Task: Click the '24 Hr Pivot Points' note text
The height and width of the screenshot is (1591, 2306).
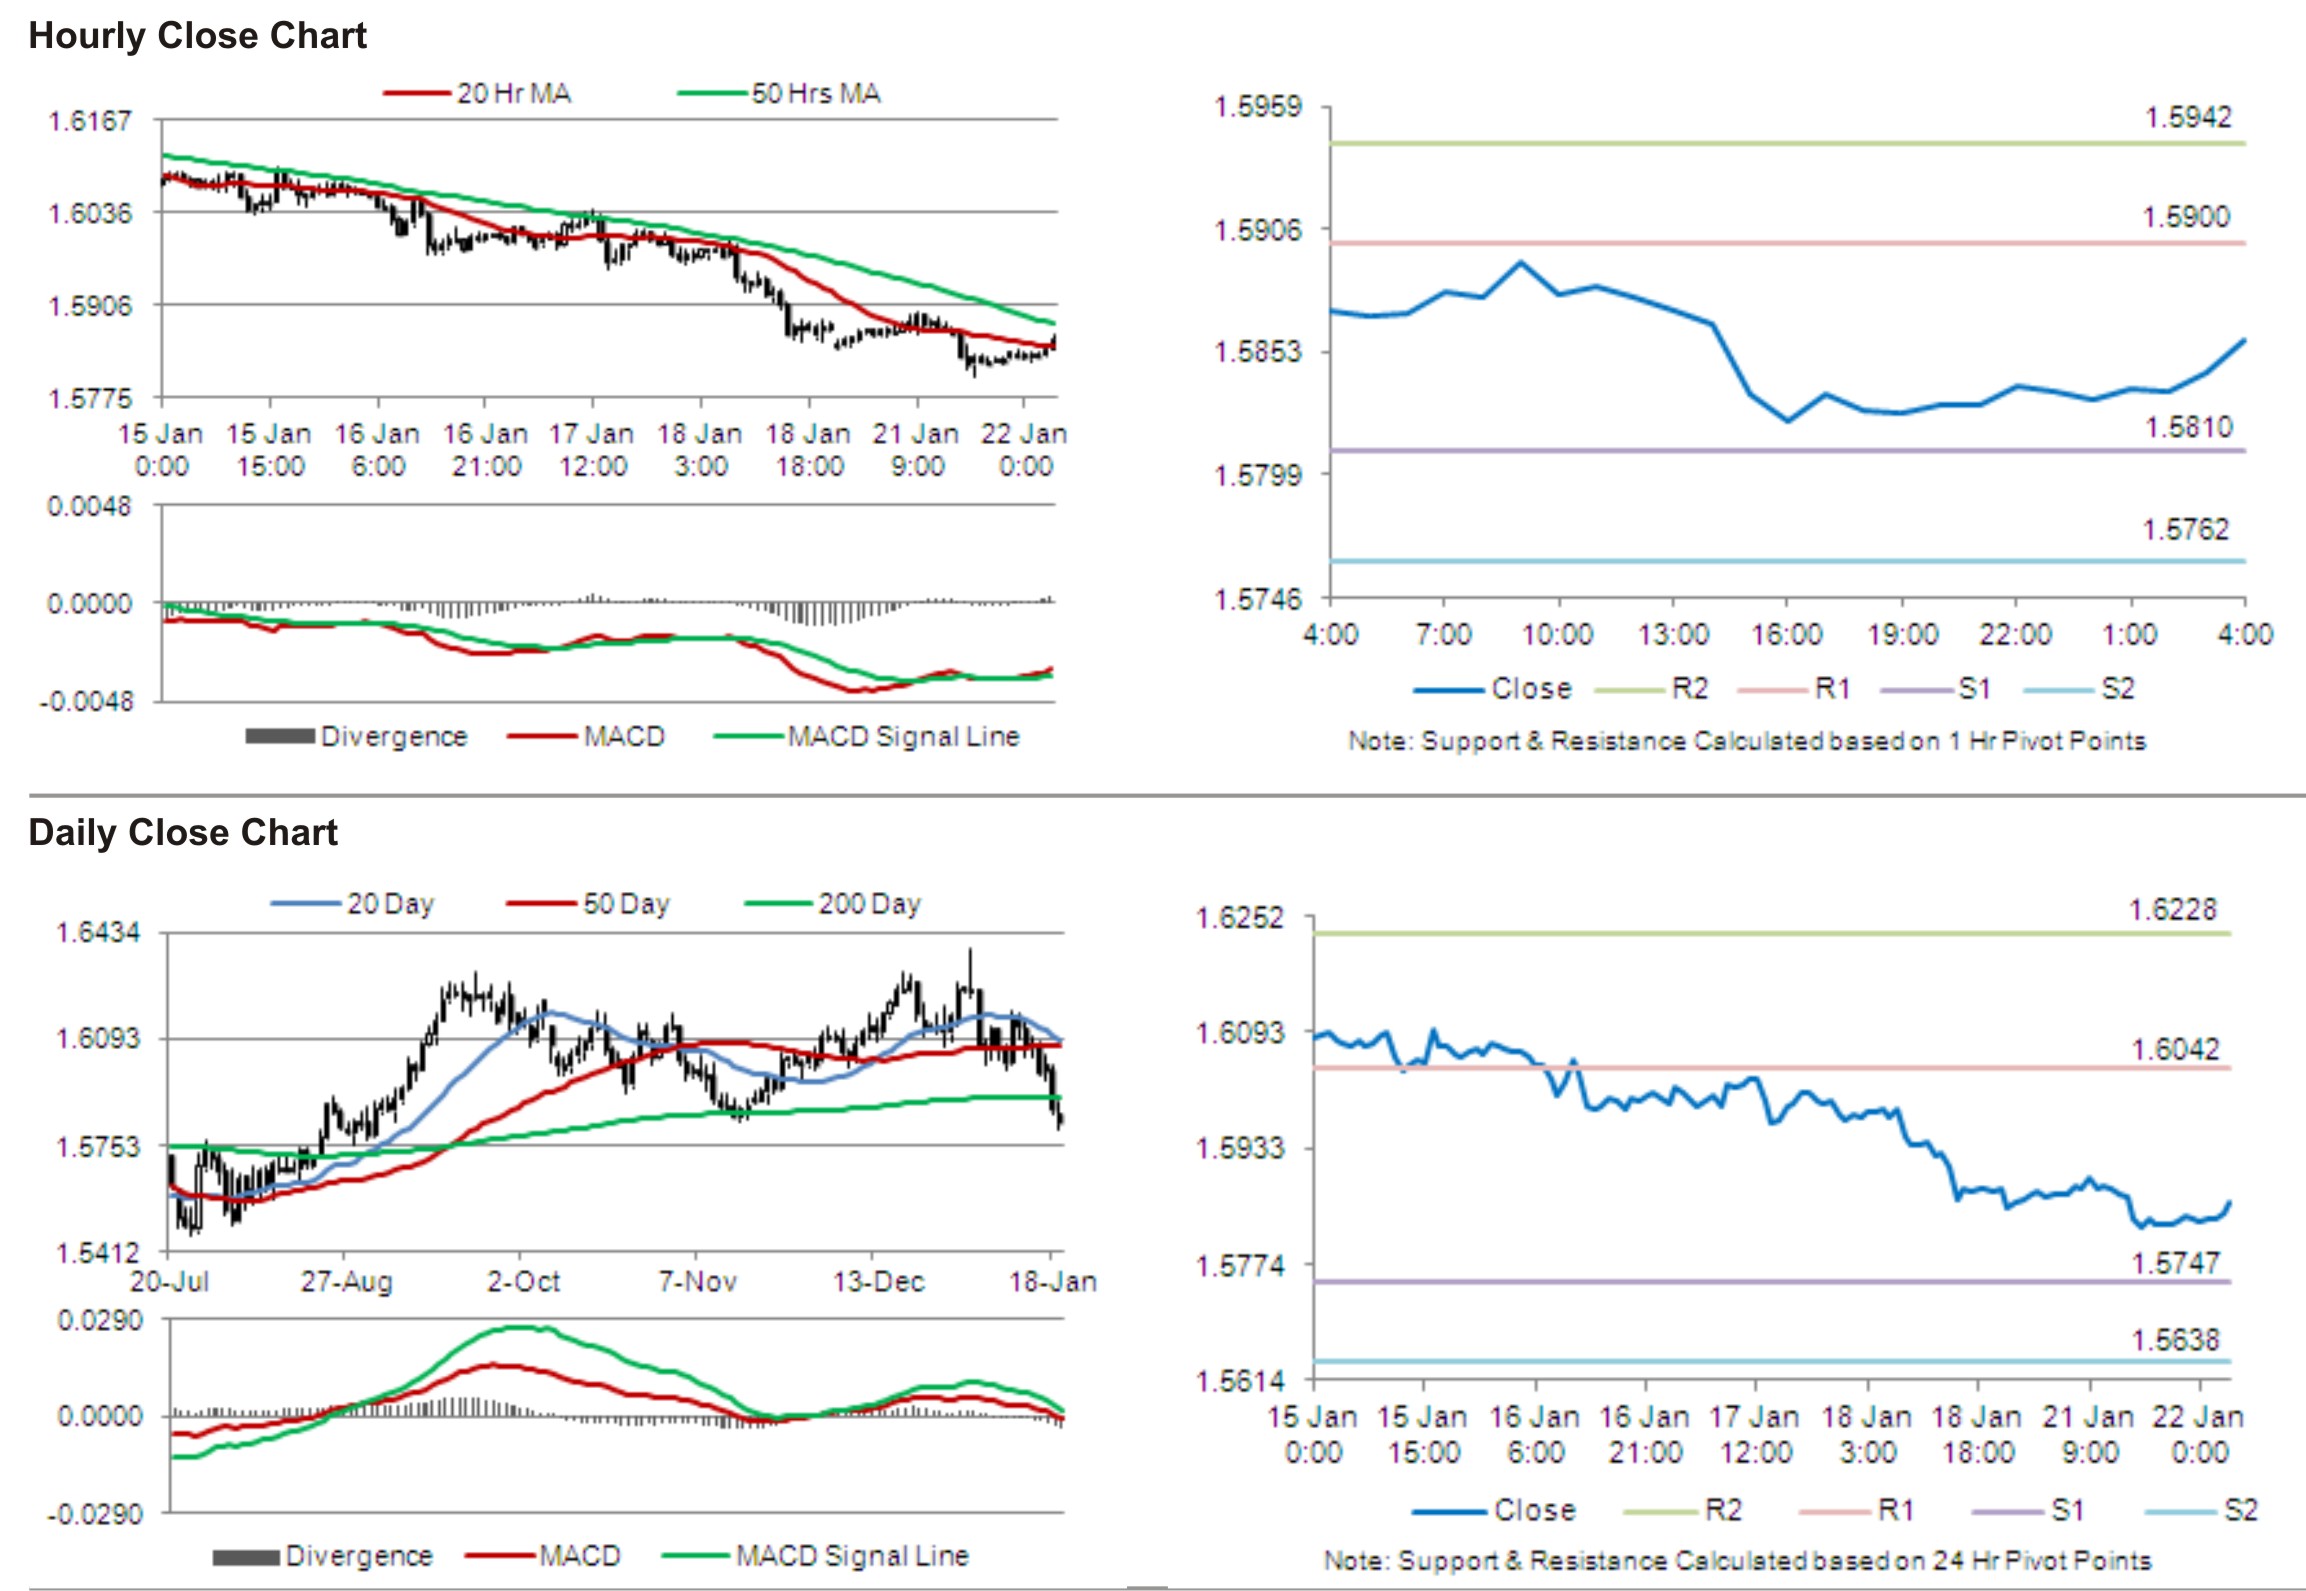Action: click(2040, 1560)
